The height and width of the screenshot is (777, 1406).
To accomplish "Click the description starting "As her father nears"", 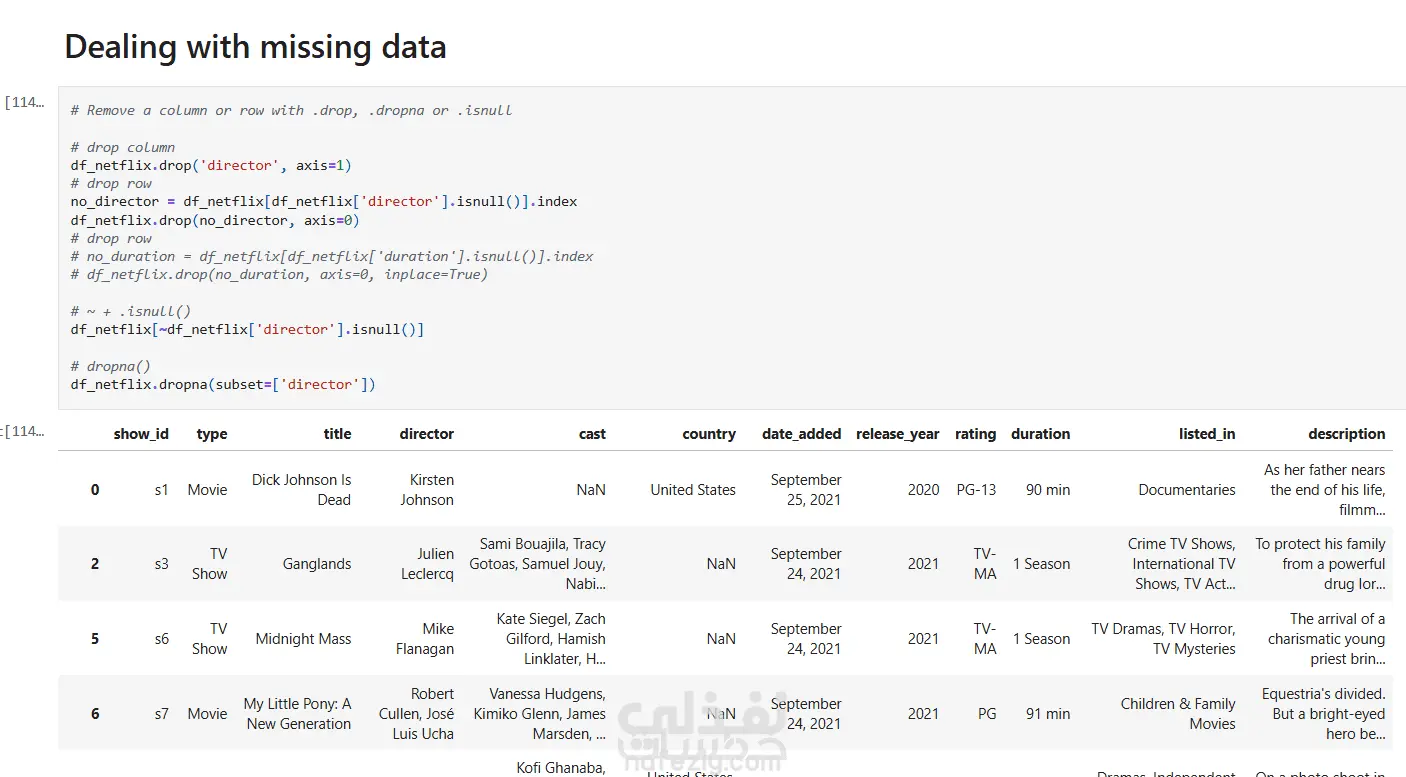I will tap(1325, 490).
